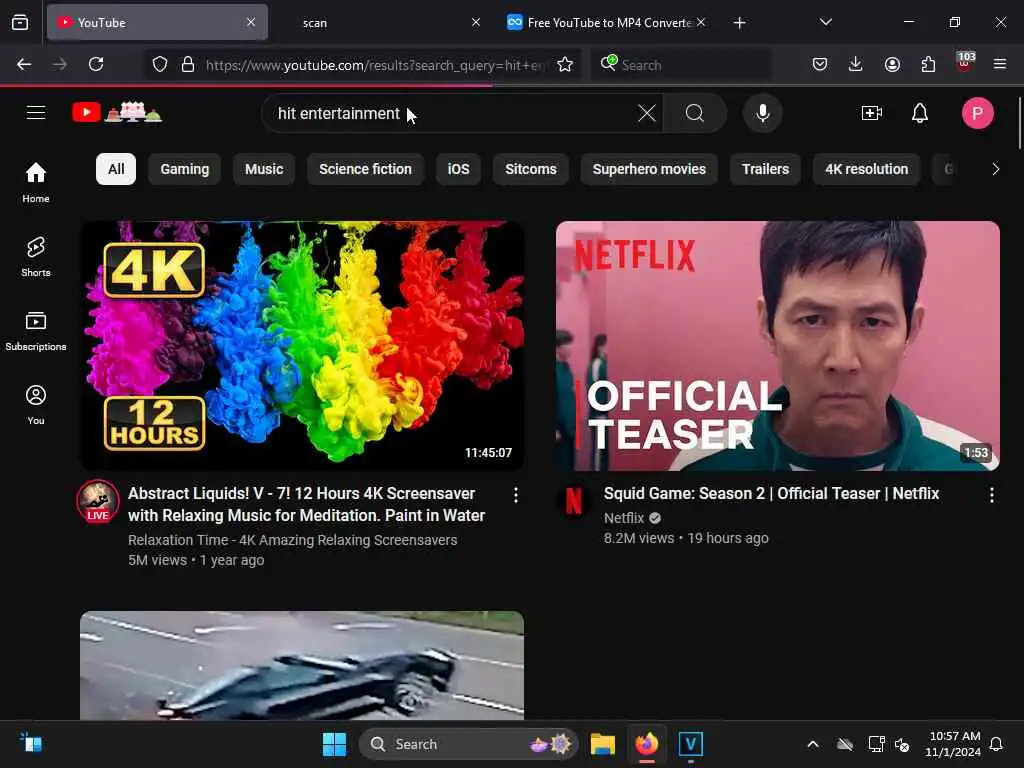Viewport: 1024px width, 768px height.
Task: Open the P account avatar menu
Action: [977, 113]
